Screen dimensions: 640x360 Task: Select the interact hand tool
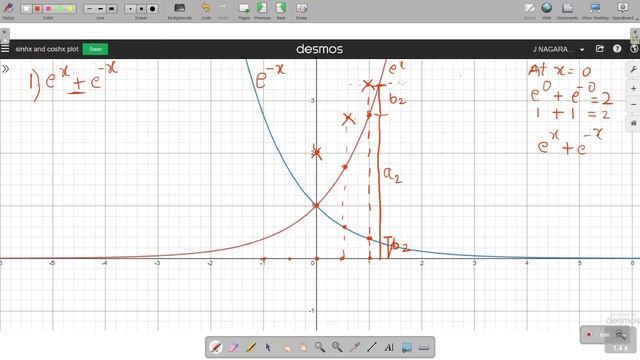point(285,347)
